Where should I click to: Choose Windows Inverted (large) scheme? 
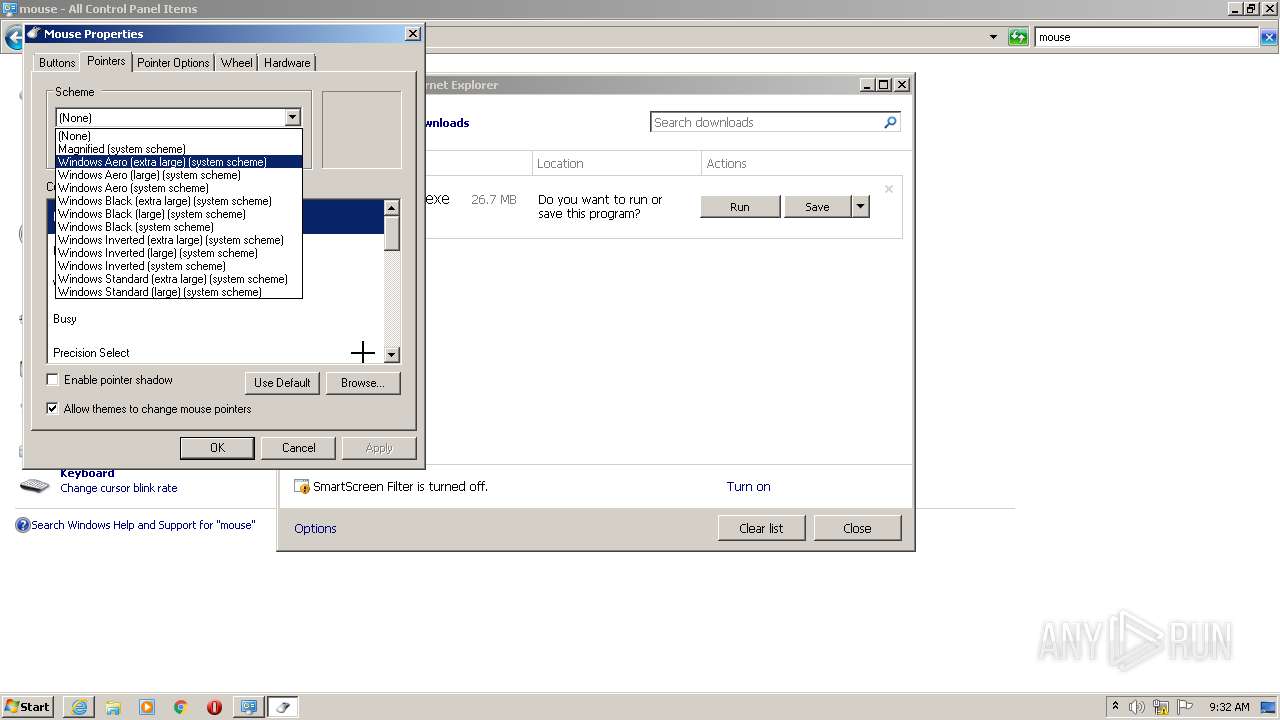178,253
